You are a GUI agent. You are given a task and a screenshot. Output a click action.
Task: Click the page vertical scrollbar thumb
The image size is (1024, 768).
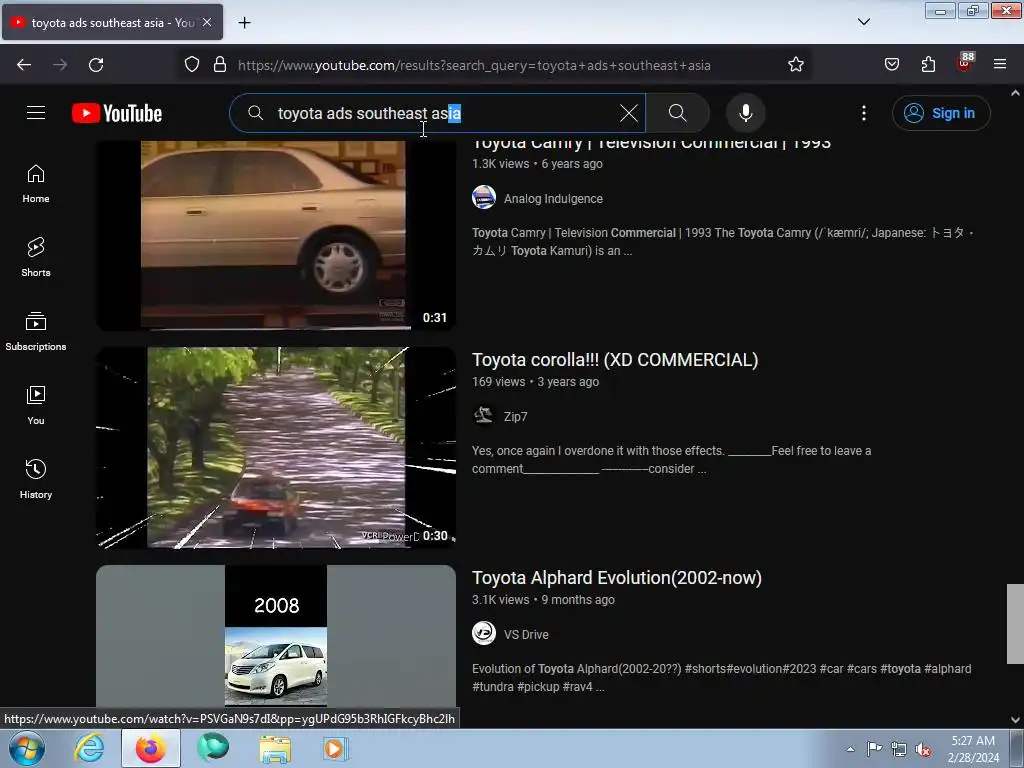[1015, 624]
